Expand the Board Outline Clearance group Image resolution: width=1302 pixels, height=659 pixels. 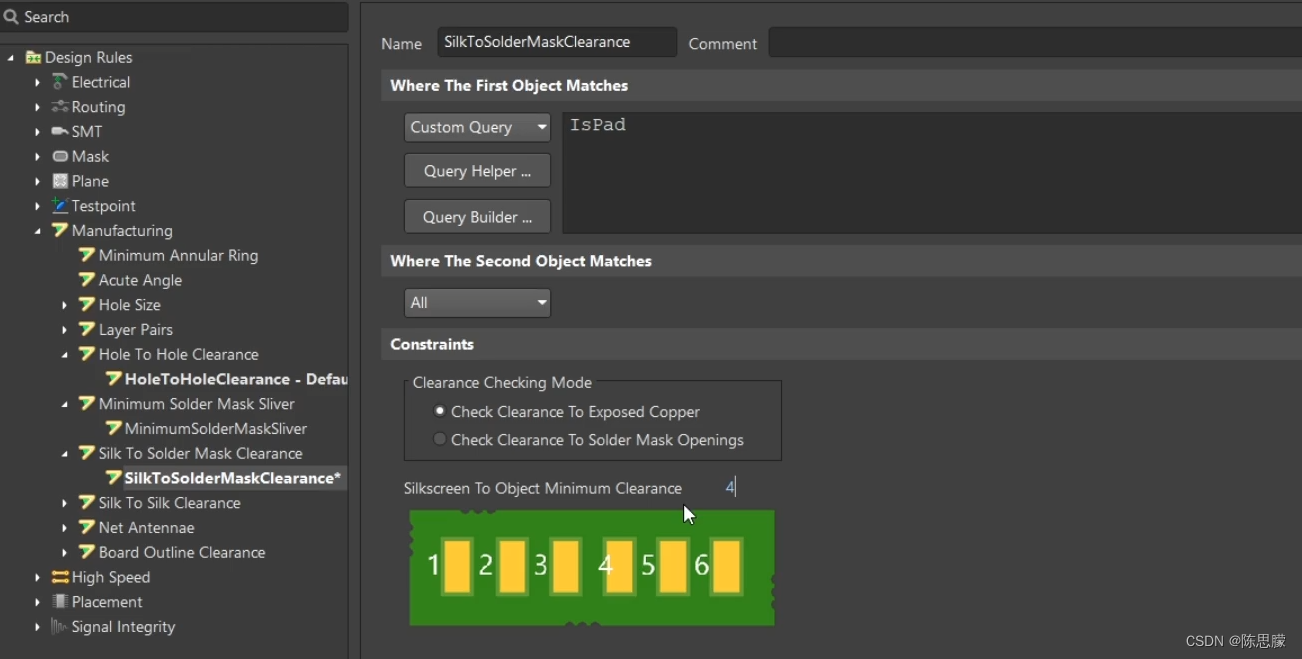click(x=65, y=552)
